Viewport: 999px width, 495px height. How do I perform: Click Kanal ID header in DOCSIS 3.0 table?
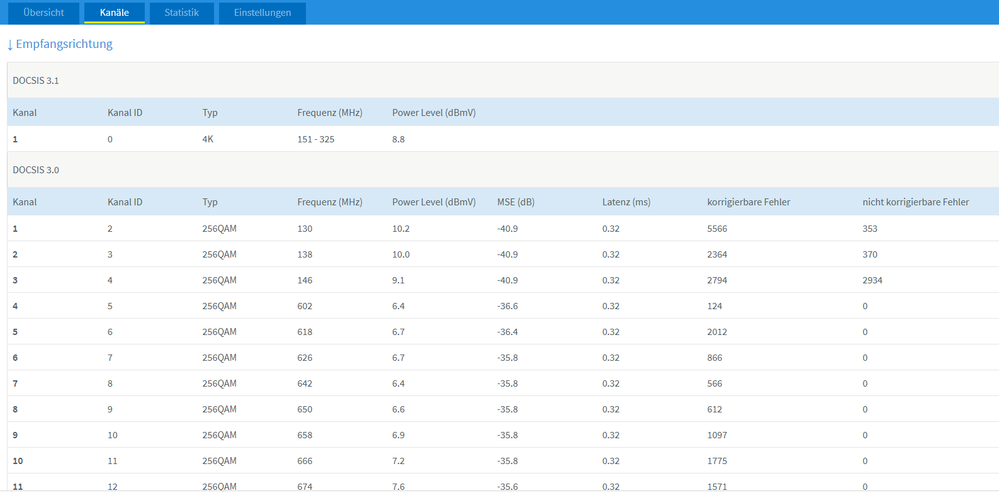[125, 202]
